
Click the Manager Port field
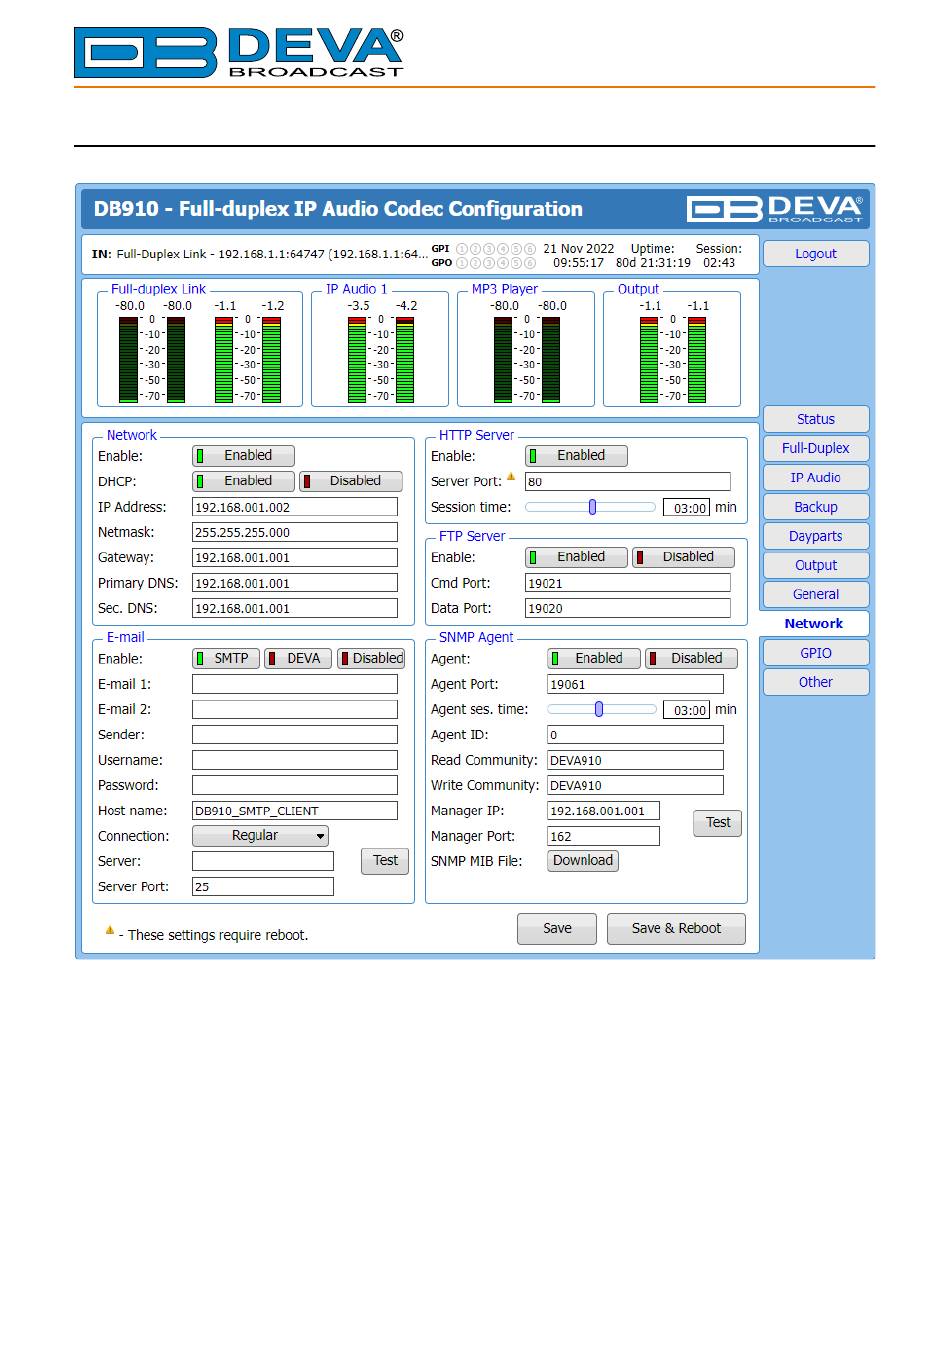tap(603, 836)
